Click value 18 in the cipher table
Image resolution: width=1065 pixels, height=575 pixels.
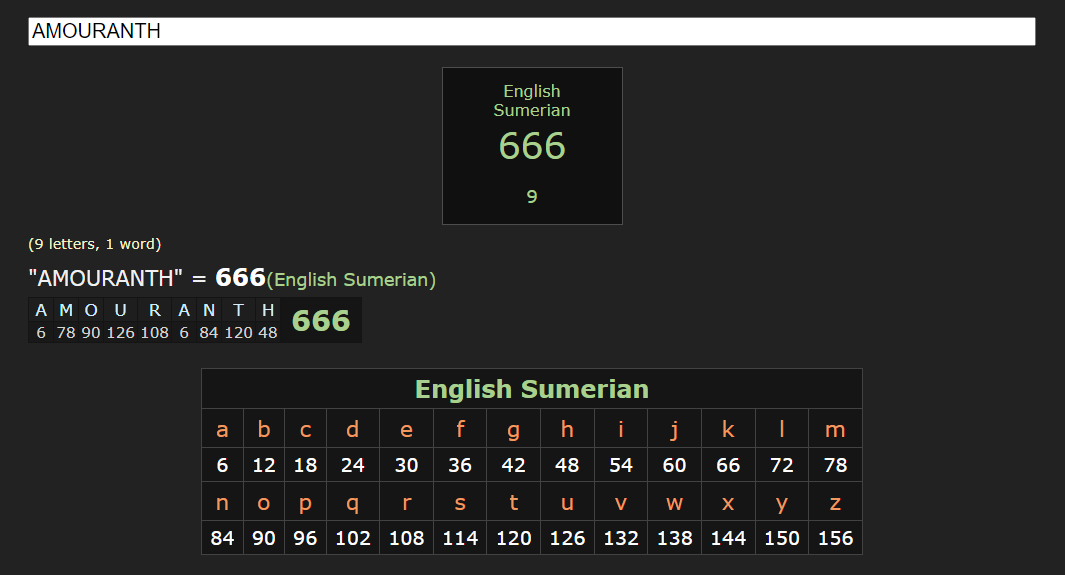[306, 465]
